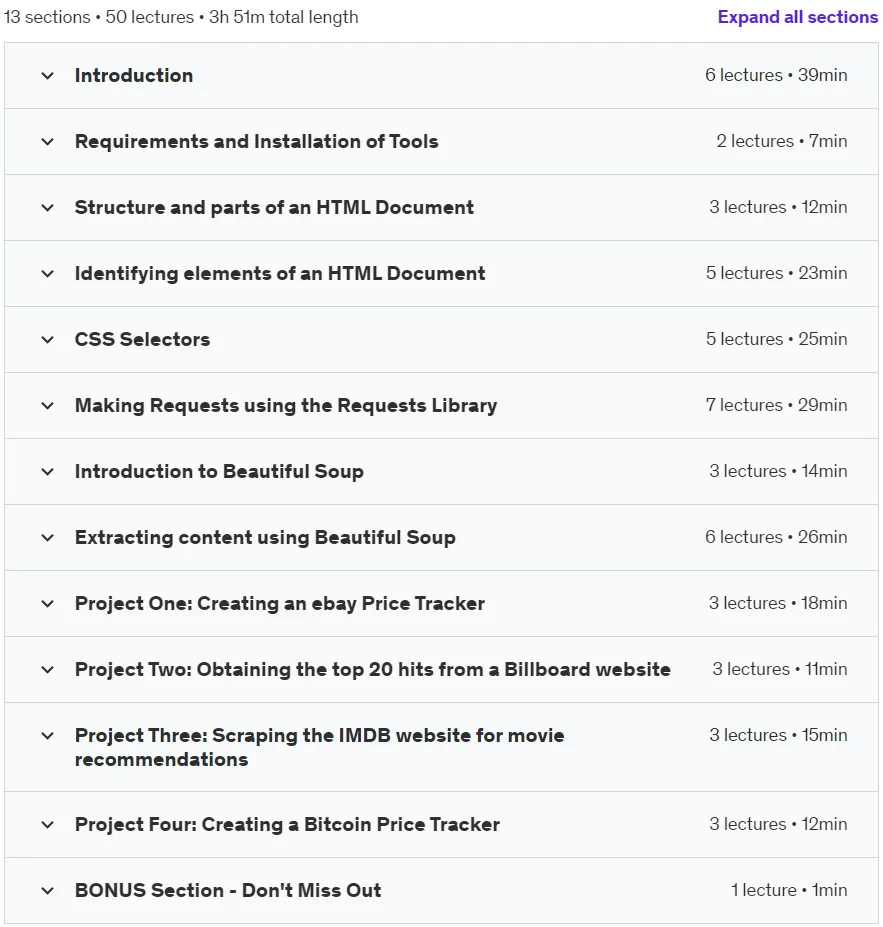Screen dimensions: 883x927
Task: Click the BONUS Section - Don't Miss Out title
Action: click(228, 890)
